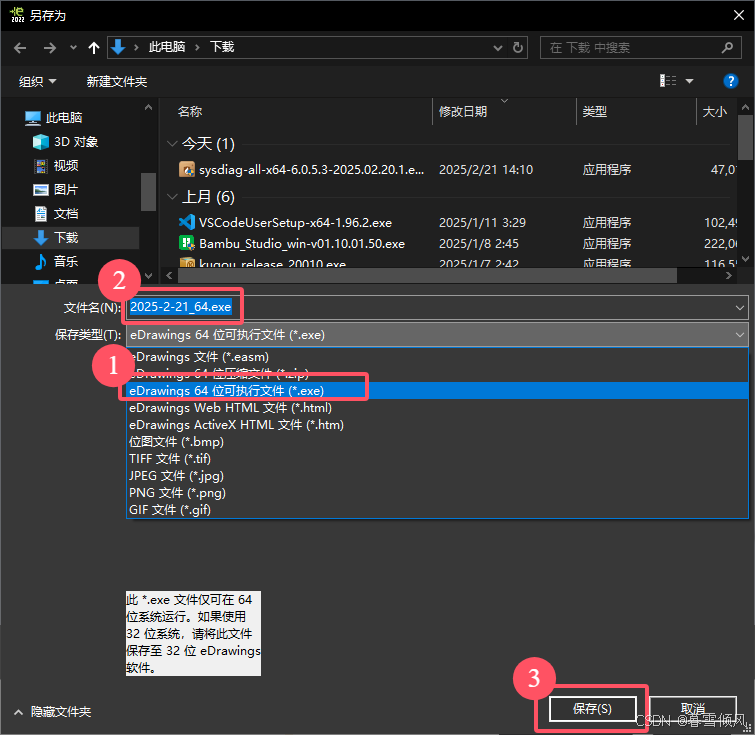
Task: Click the blue download arrow in address bar
Action: (x=118, y=47)
